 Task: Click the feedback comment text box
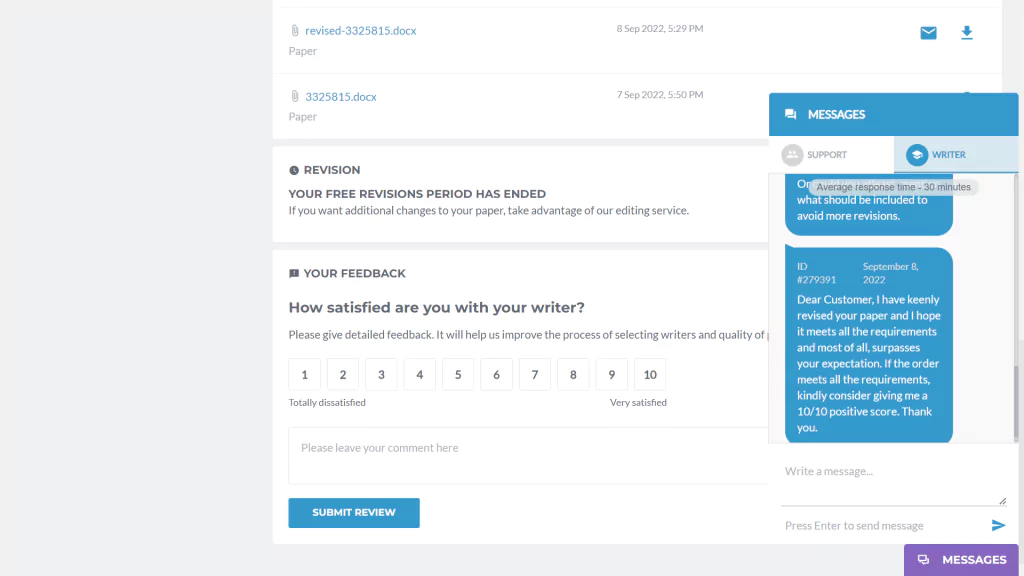[528, 456]
